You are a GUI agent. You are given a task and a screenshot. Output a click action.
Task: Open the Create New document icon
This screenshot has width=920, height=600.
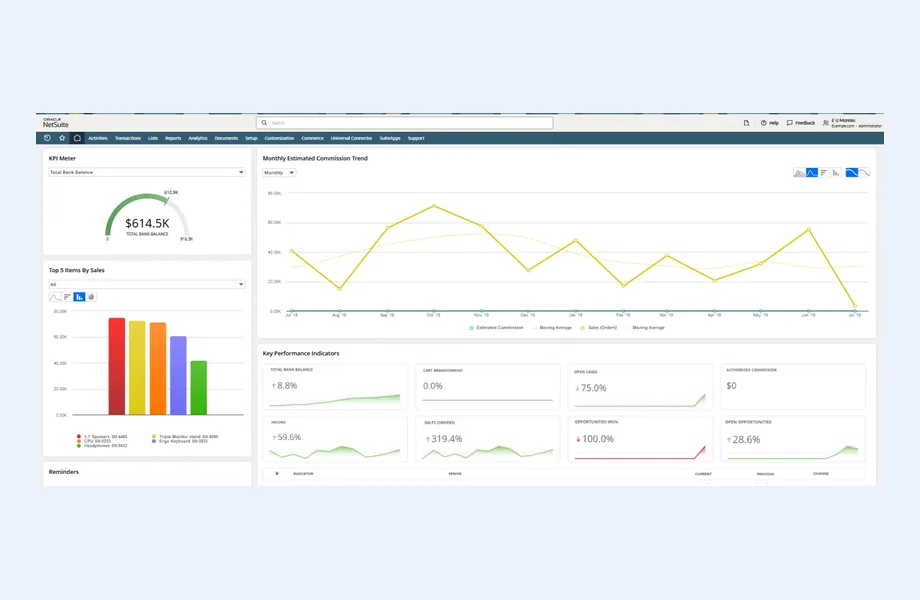coord(746,123)
